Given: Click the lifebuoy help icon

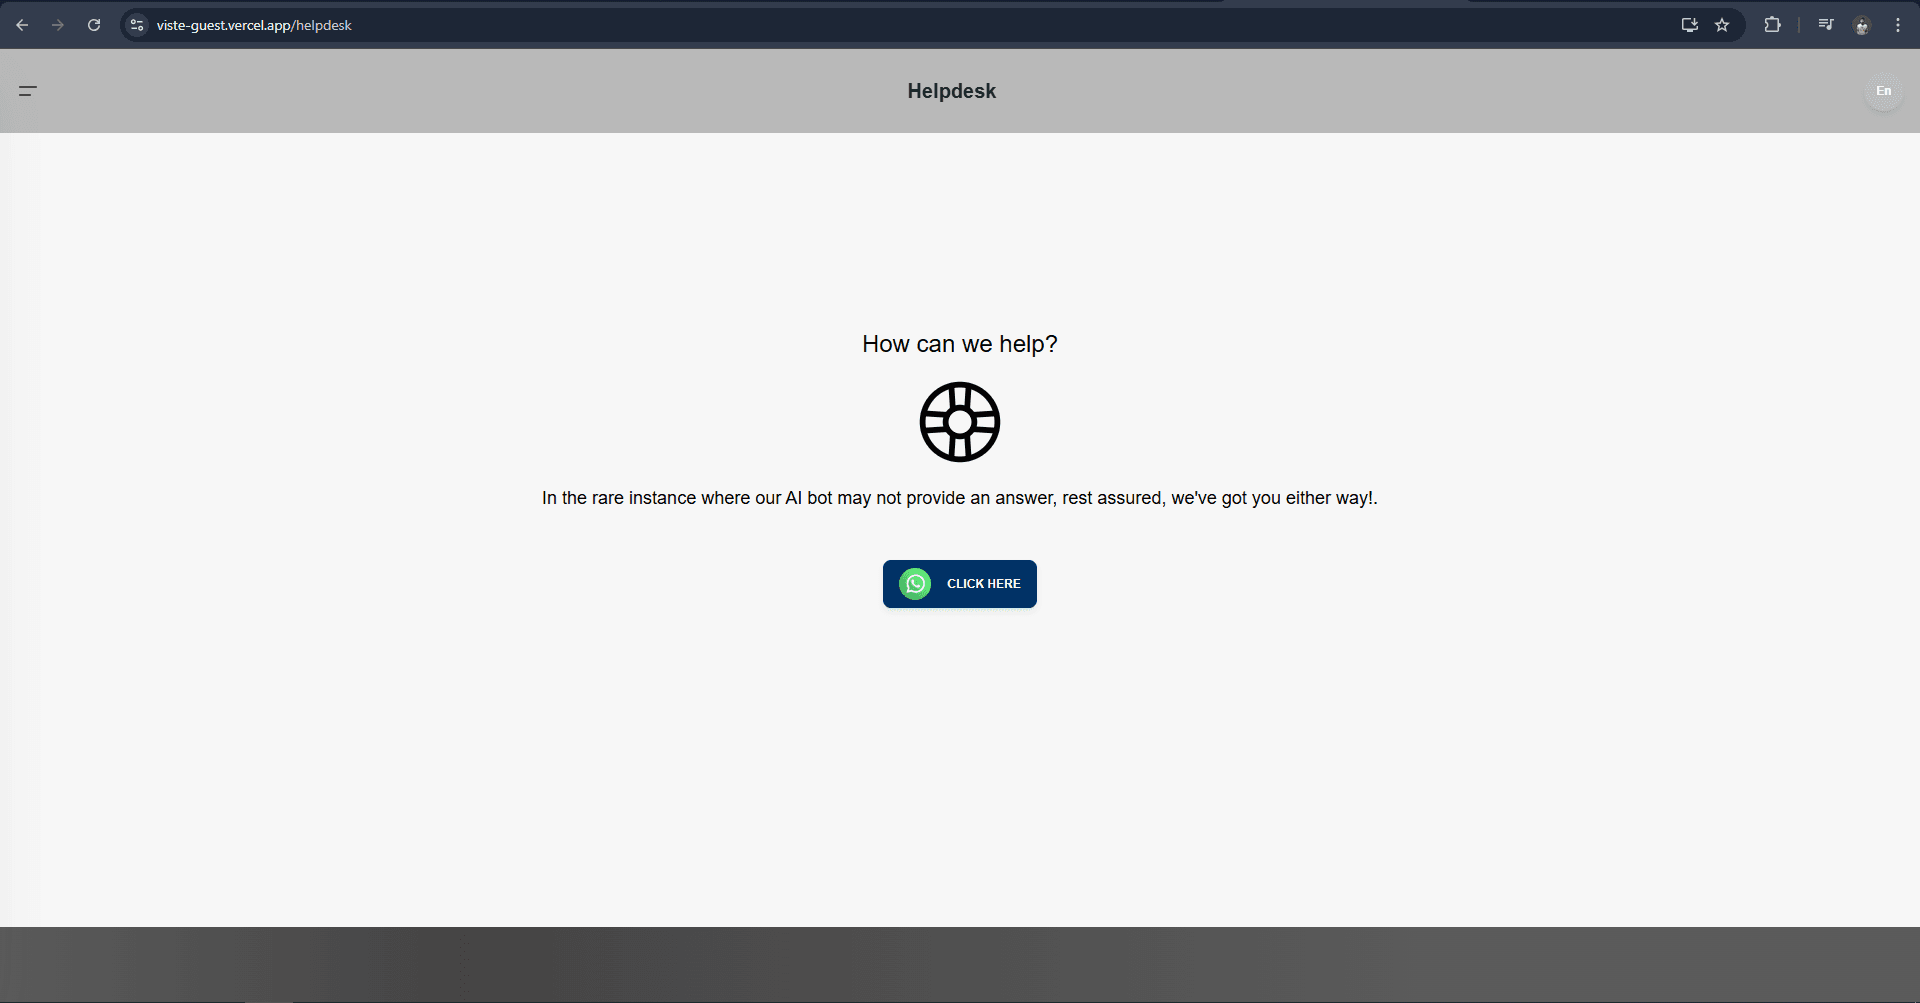Looking at the screenshot, I should click(x=959, y=421).
